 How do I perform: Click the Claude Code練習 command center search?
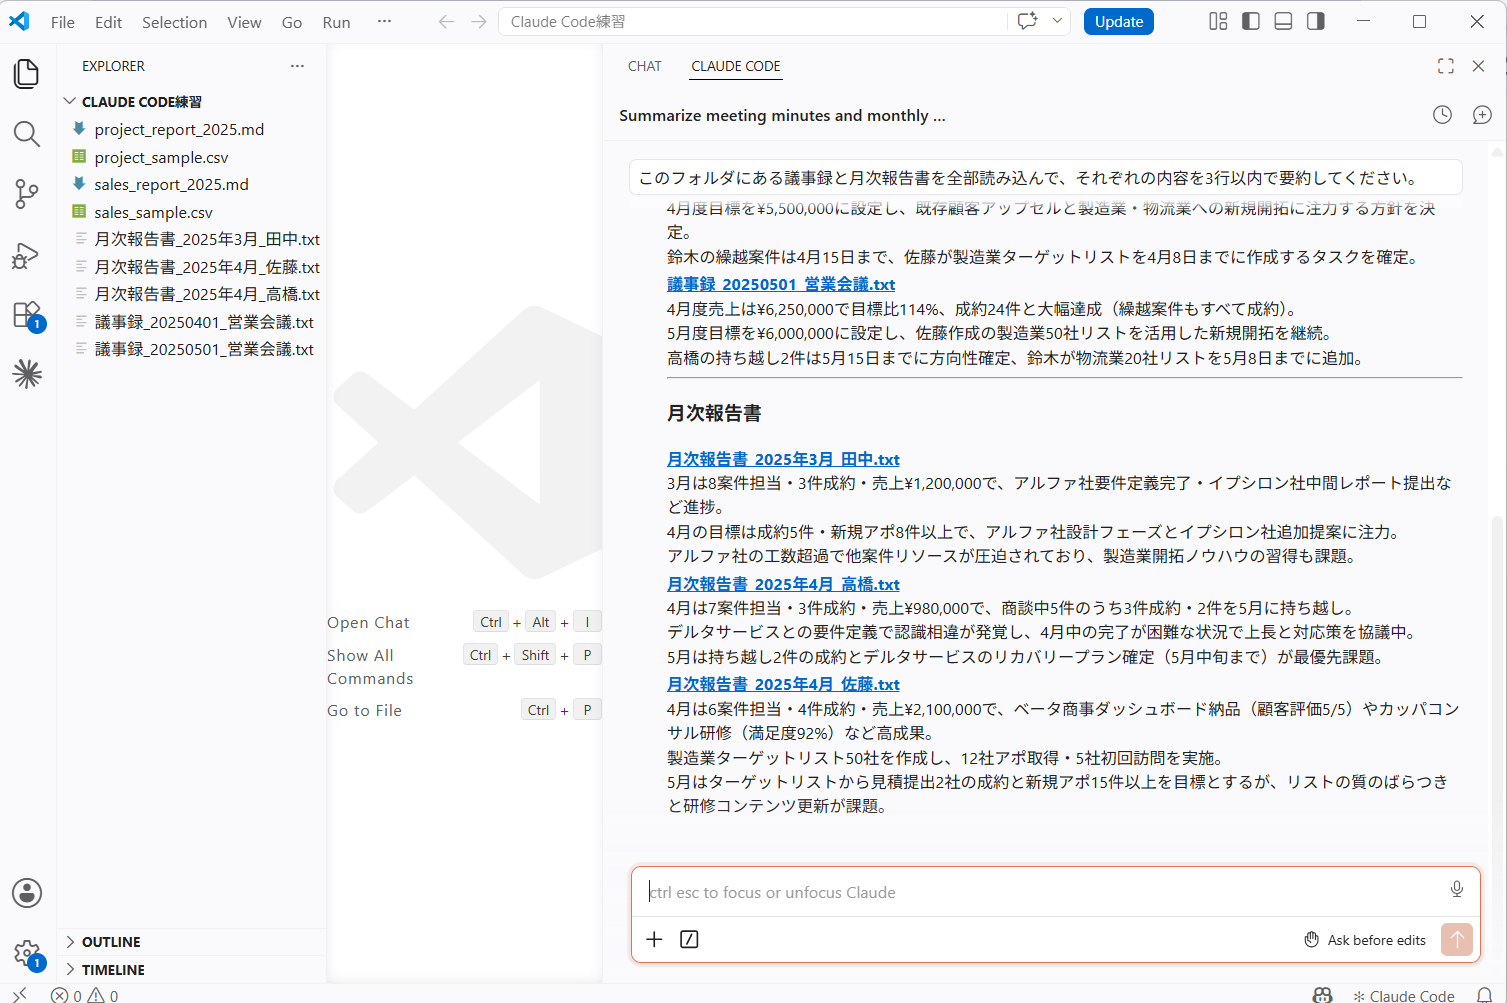tap(753, 21)
